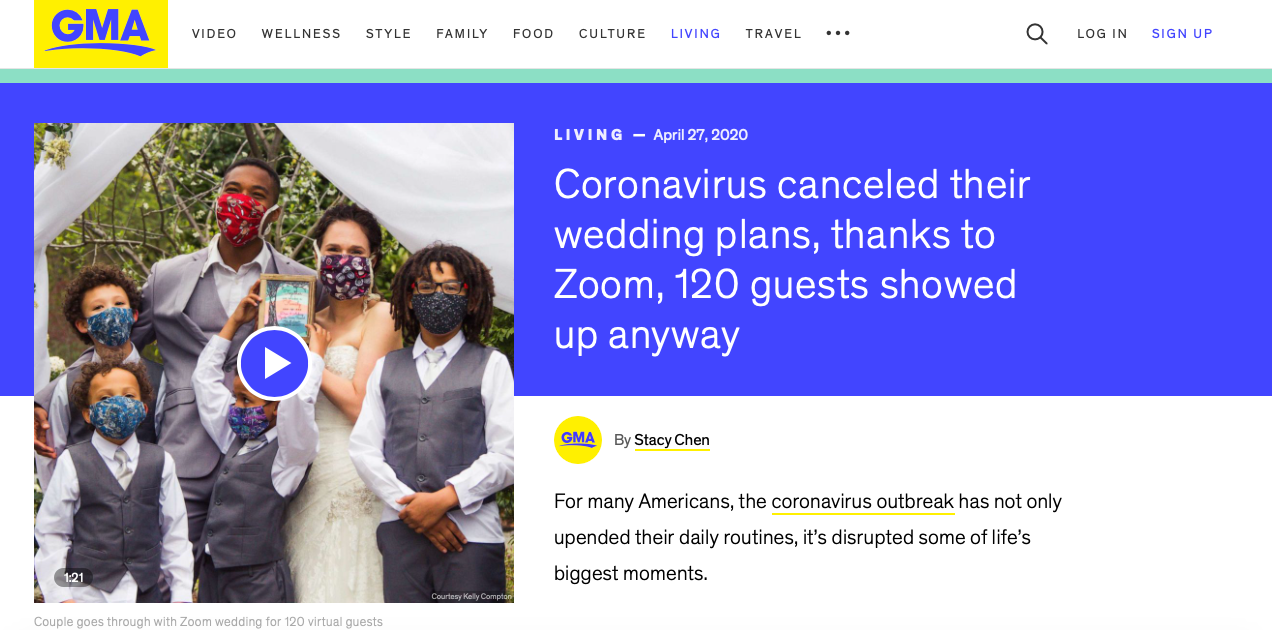This screenshot has width=1272, height=630.
Task: Click the Sign Up link
Action: pos(1182,34)
